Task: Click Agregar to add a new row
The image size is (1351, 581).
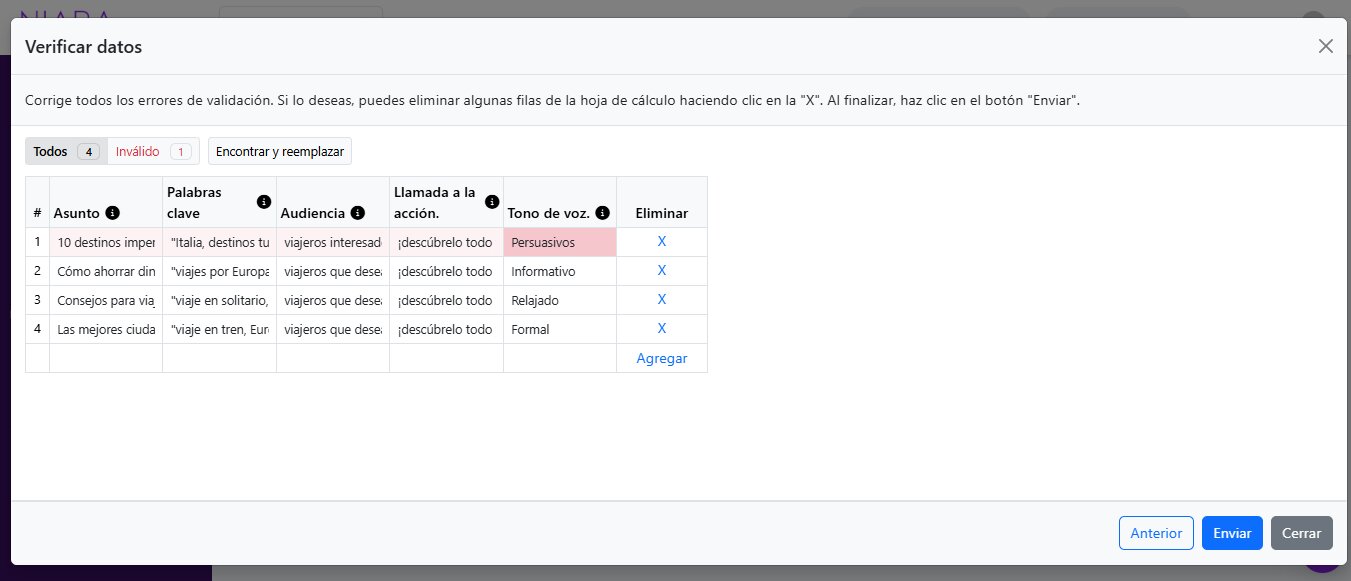Action: 661,358
